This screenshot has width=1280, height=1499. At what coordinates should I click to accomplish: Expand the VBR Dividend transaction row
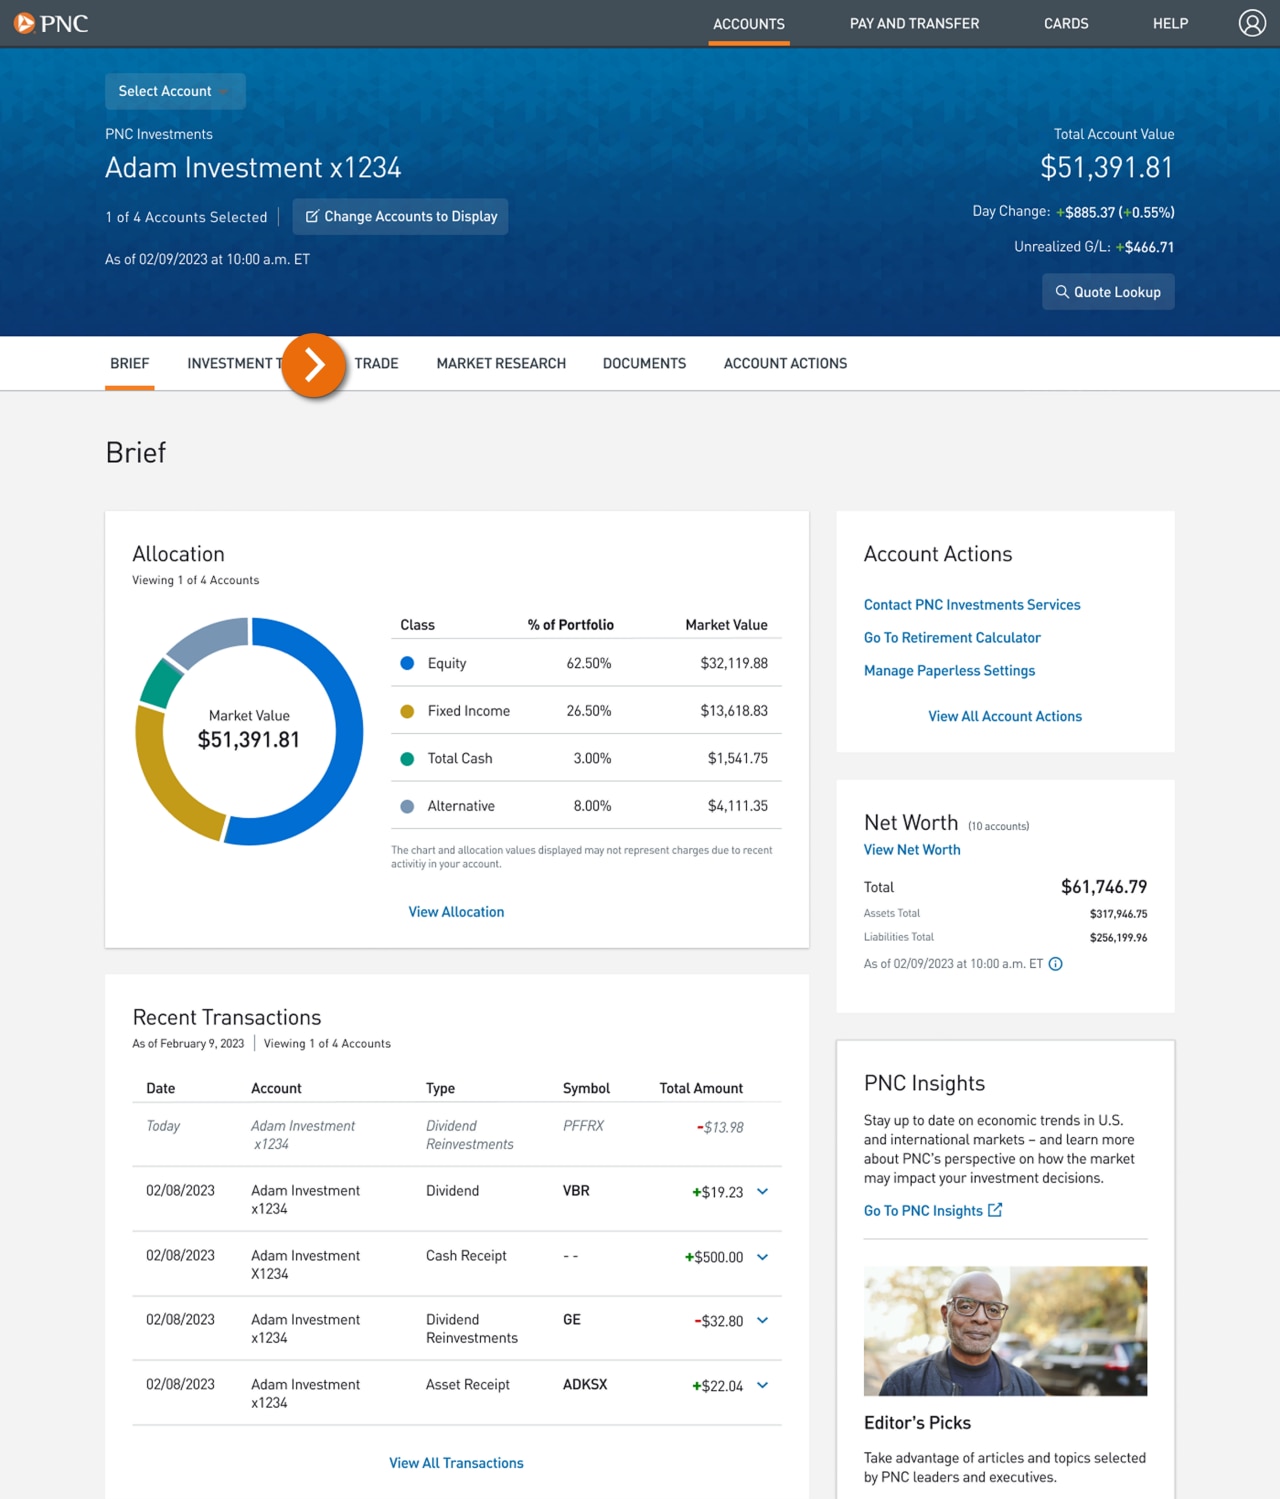point(762,1192)
